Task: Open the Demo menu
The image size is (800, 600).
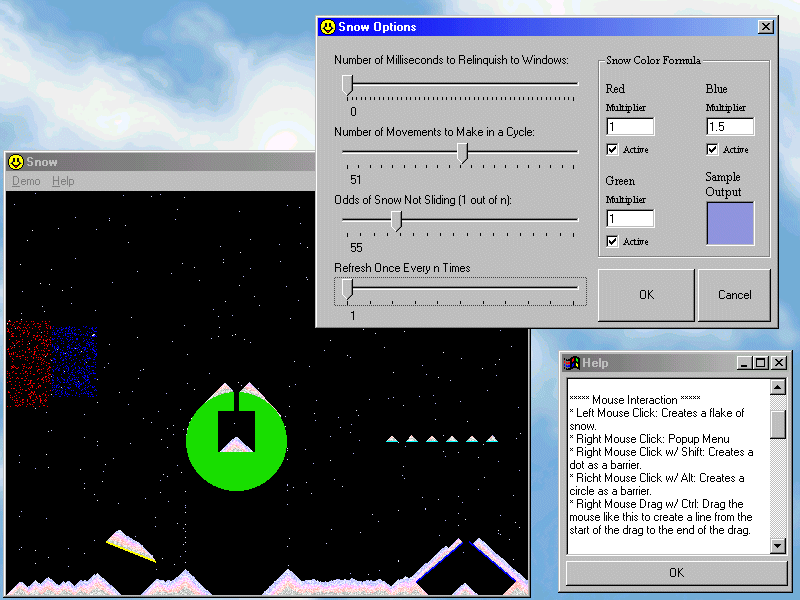Action: point(26,181)
